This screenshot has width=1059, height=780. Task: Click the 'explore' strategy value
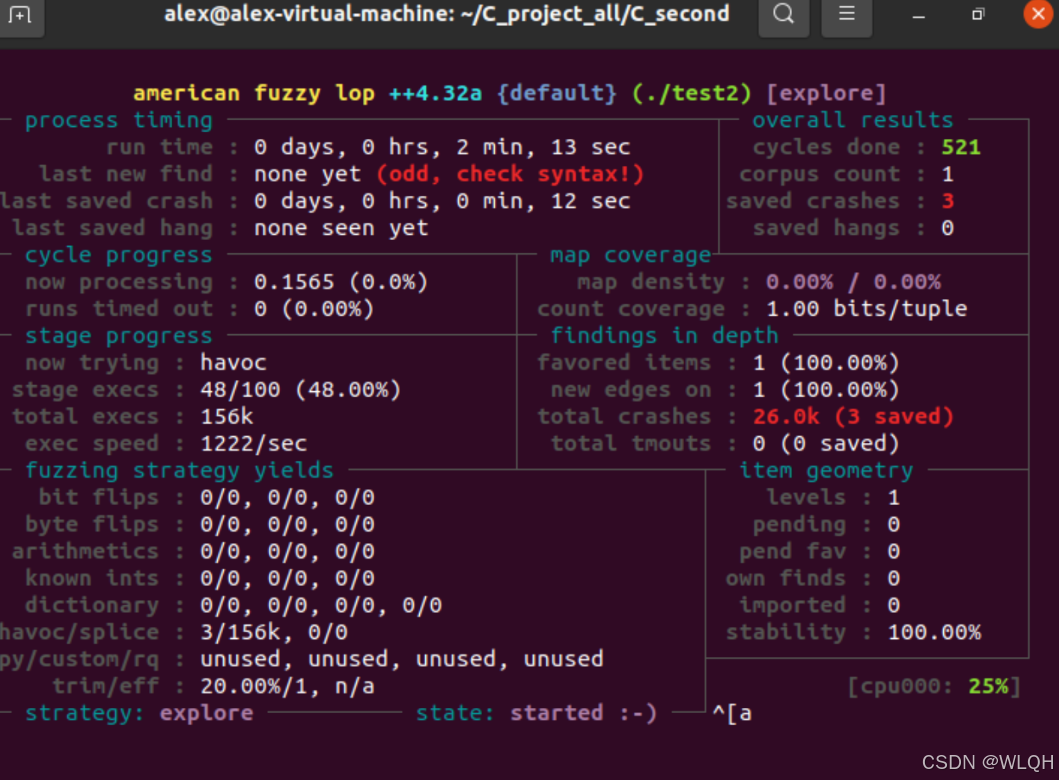click(207, 713)
